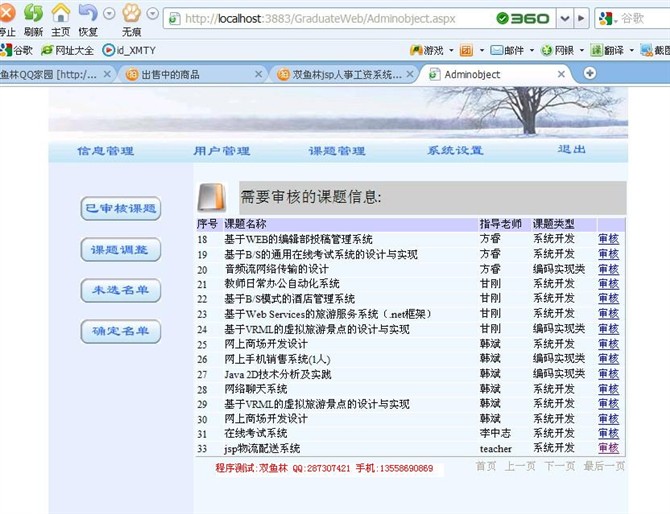Open the 系统设置 navigation menu
670x514 pixels.
pos(455,151)
